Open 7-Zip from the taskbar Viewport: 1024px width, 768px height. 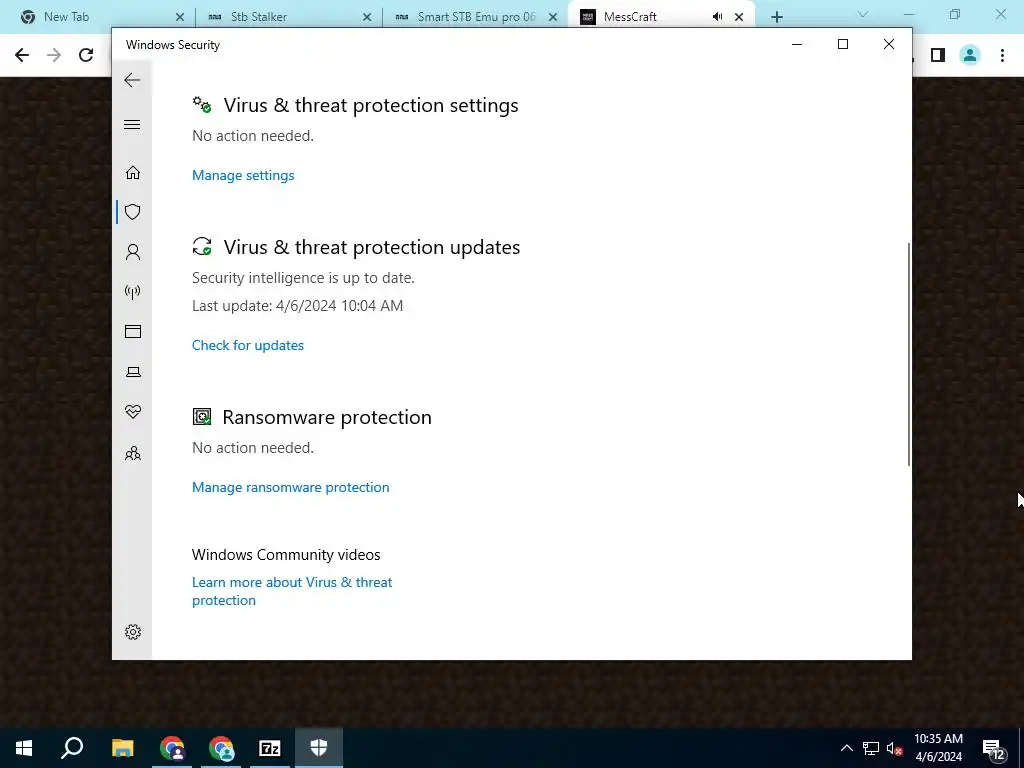270,748
